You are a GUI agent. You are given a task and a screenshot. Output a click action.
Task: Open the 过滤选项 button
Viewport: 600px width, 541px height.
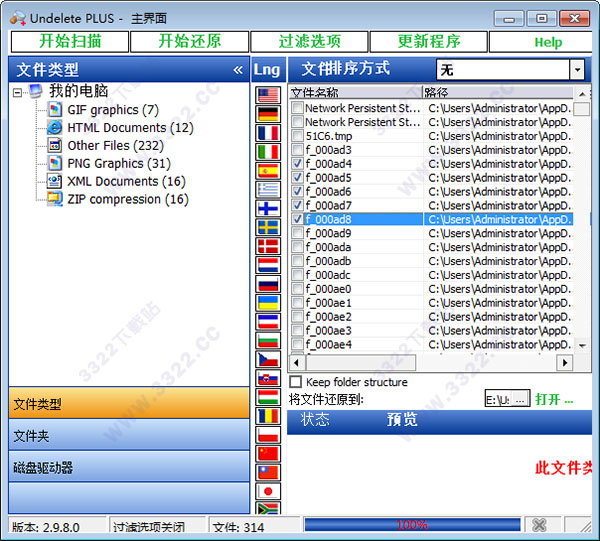pyautogui.click(x=309, y=41)
